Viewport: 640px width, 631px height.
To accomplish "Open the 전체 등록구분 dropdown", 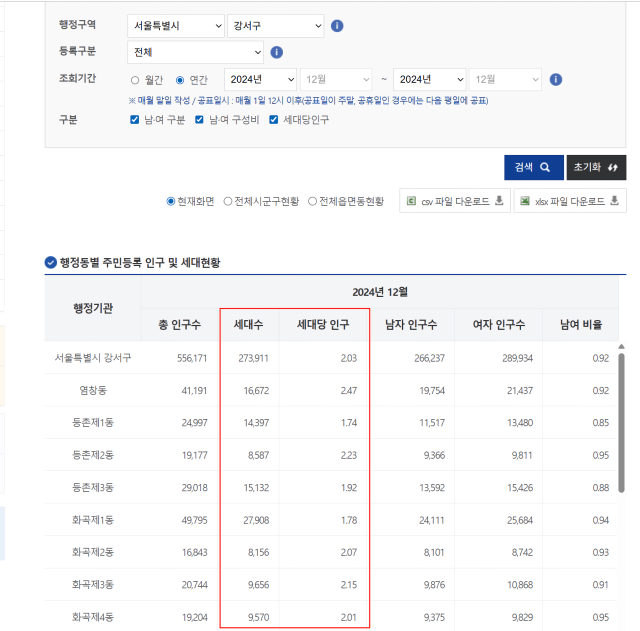I will tap(196, 52).
